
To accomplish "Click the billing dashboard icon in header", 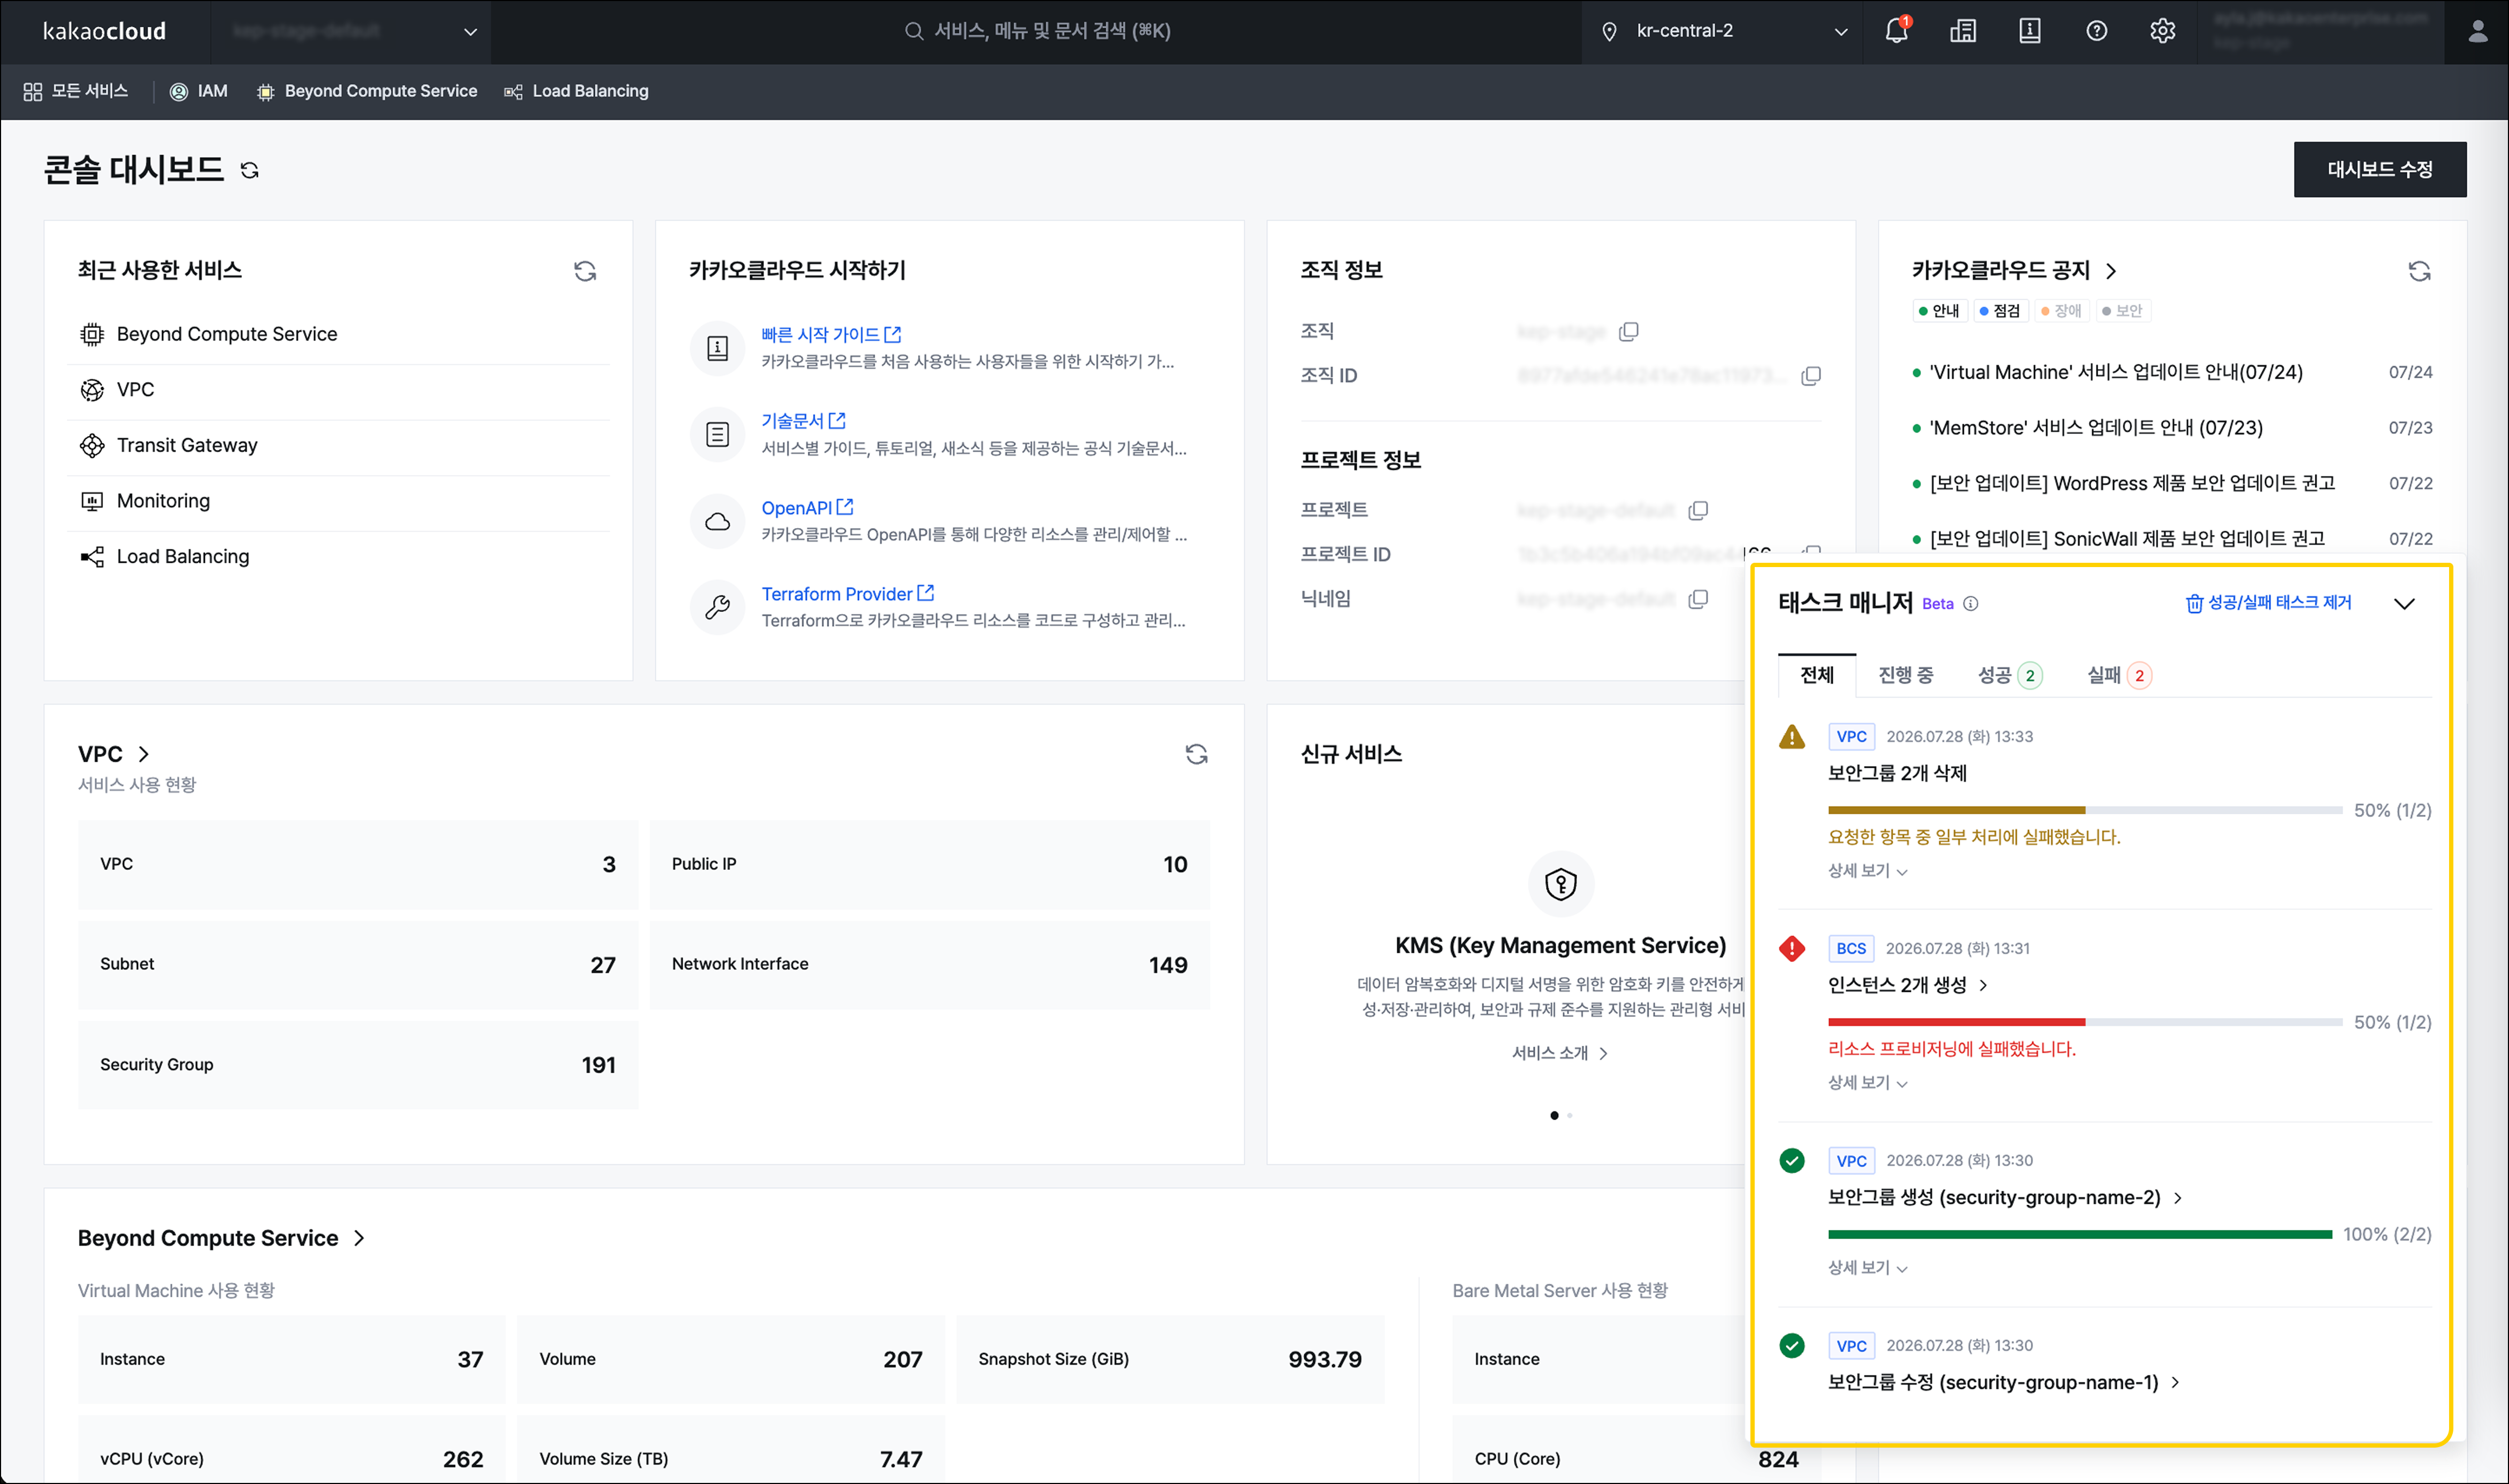I will 1962,31.
